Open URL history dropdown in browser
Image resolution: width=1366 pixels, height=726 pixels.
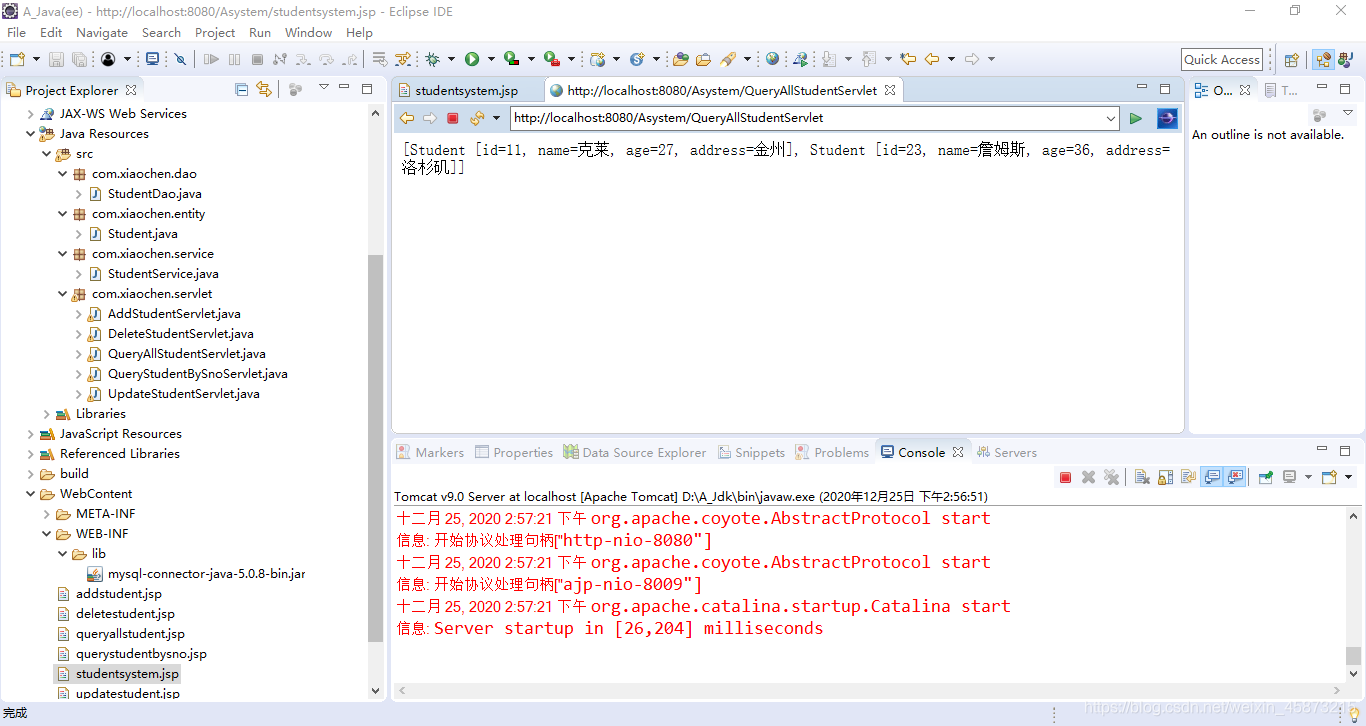1111,118
